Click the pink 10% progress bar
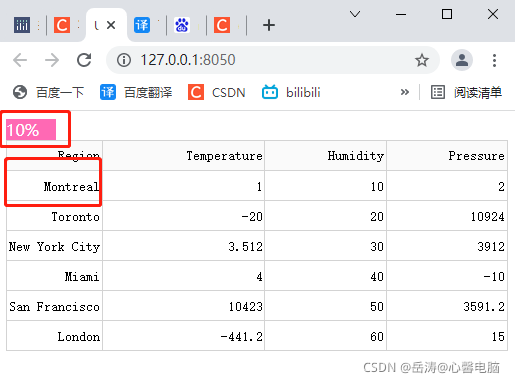This screenshot has height=383, width=515. pyautogui.click(x=31, y=130)
